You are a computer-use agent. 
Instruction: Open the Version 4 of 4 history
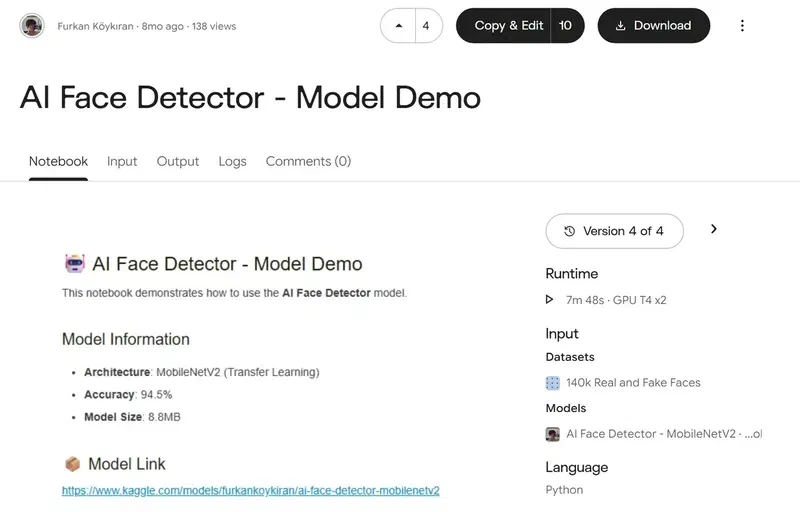(614, 231)
